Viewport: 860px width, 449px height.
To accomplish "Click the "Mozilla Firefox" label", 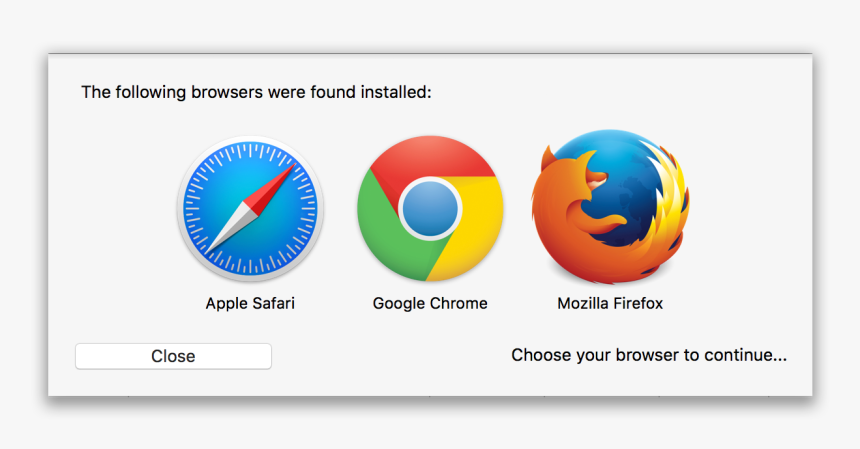I will click(610, 303).
